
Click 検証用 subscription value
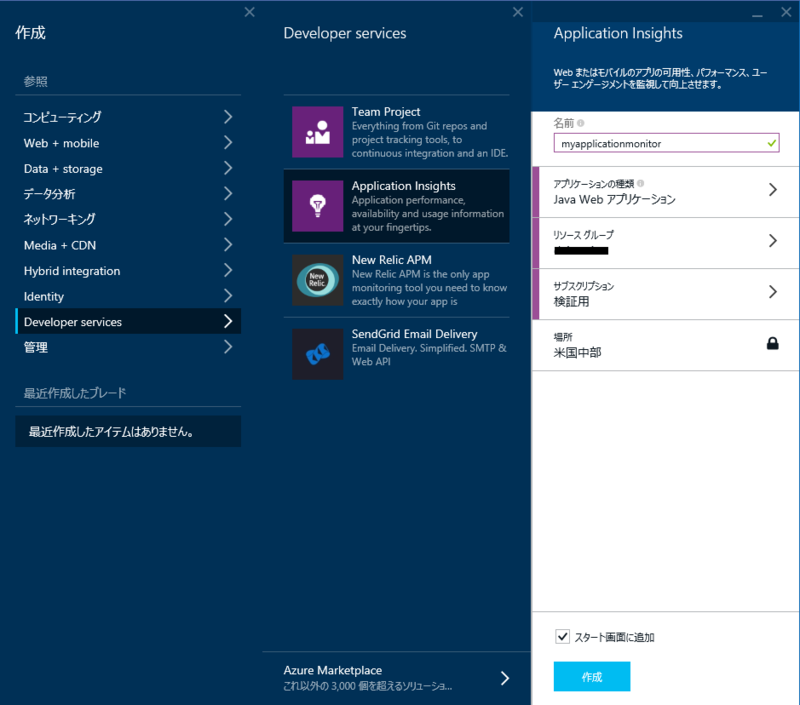tap(571, 301)
